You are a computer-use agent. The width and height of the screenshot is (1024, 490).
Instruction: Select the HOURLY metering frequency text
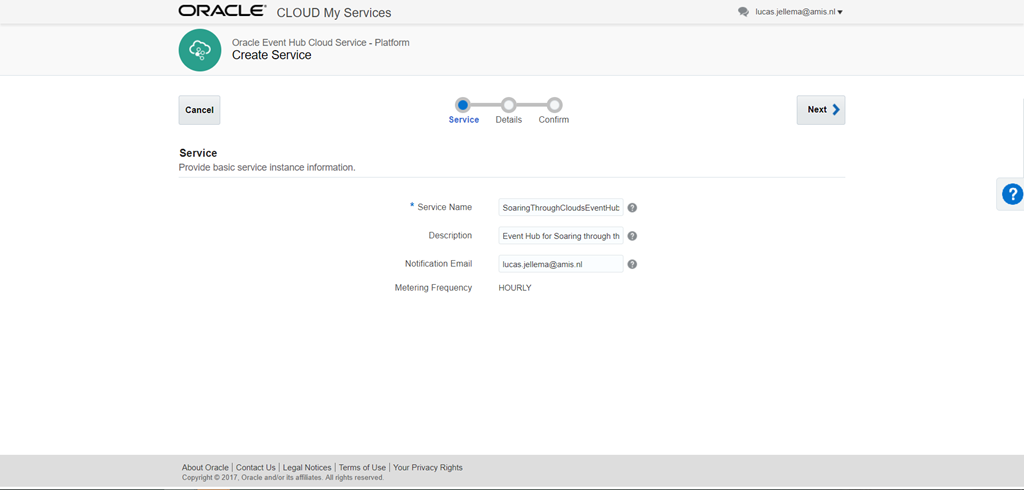pyautogui.click(x=515, y=287)
